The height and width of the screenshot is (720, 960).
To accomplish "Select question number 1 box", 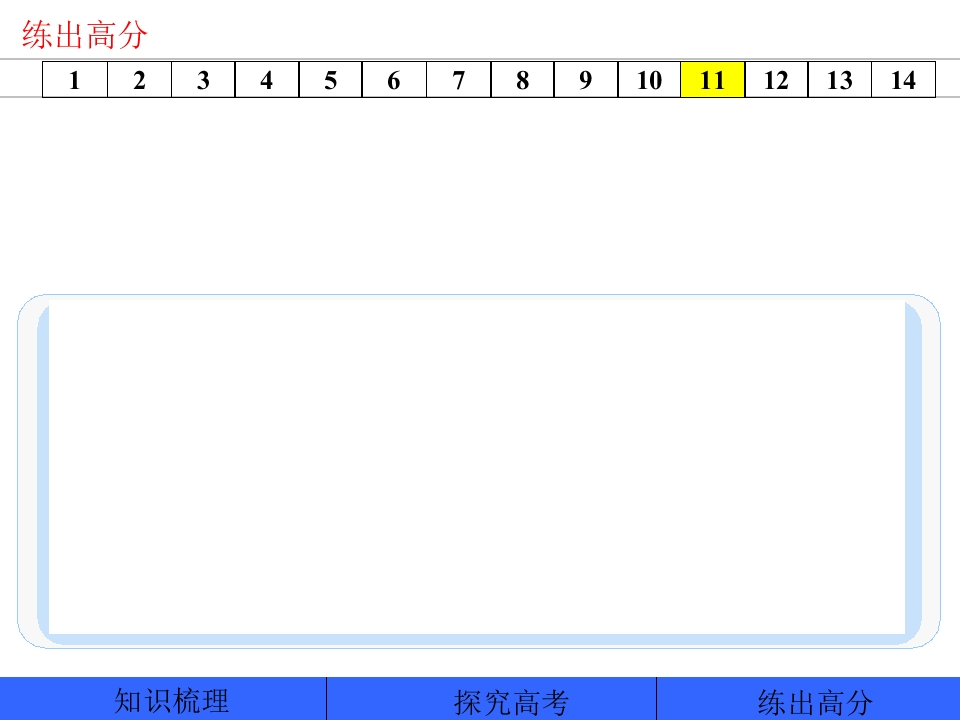I will pyautogui.click(x=75, y=80).
